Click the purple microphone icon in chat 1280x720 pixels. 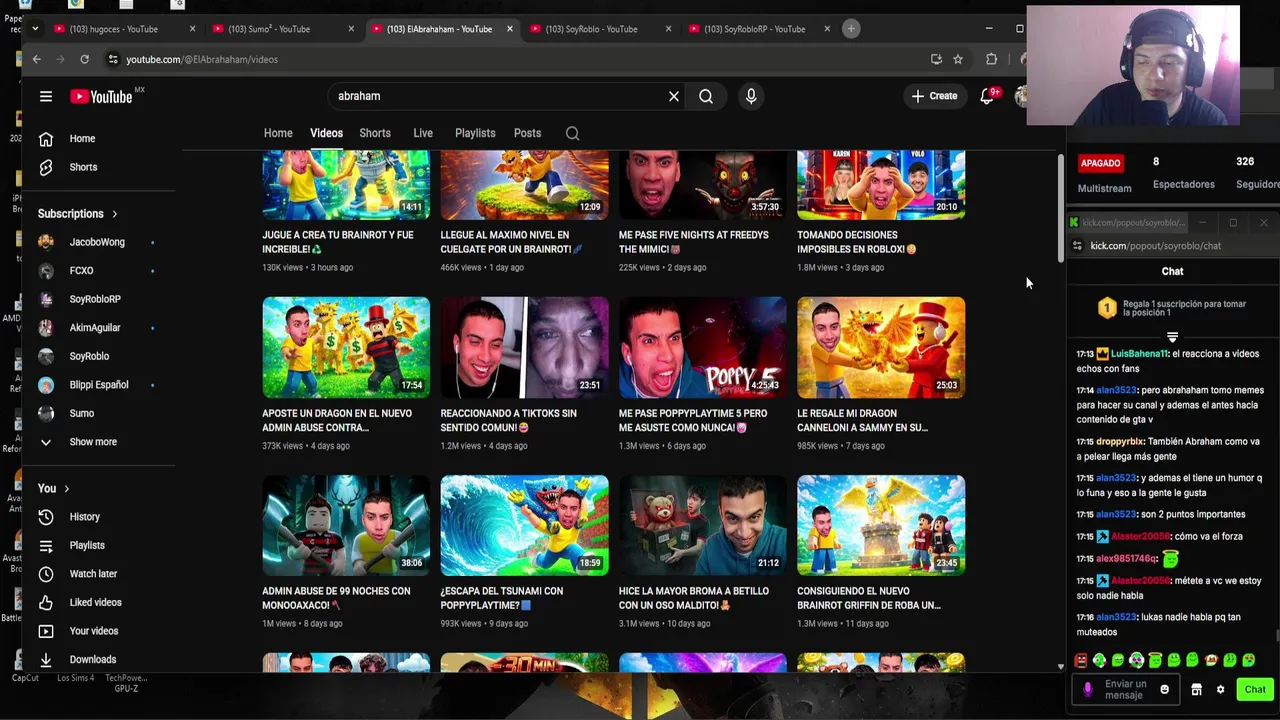coord(1088,689)
